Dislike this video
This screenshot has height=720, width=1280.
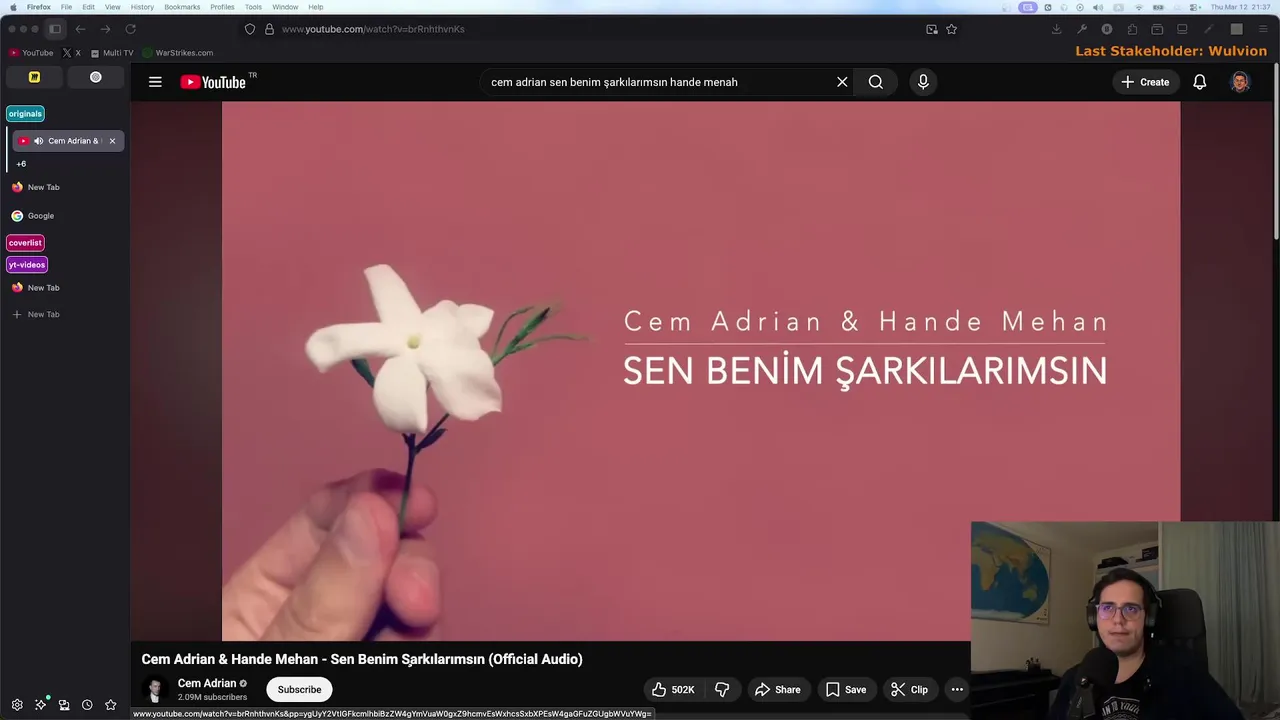(722, 689)
